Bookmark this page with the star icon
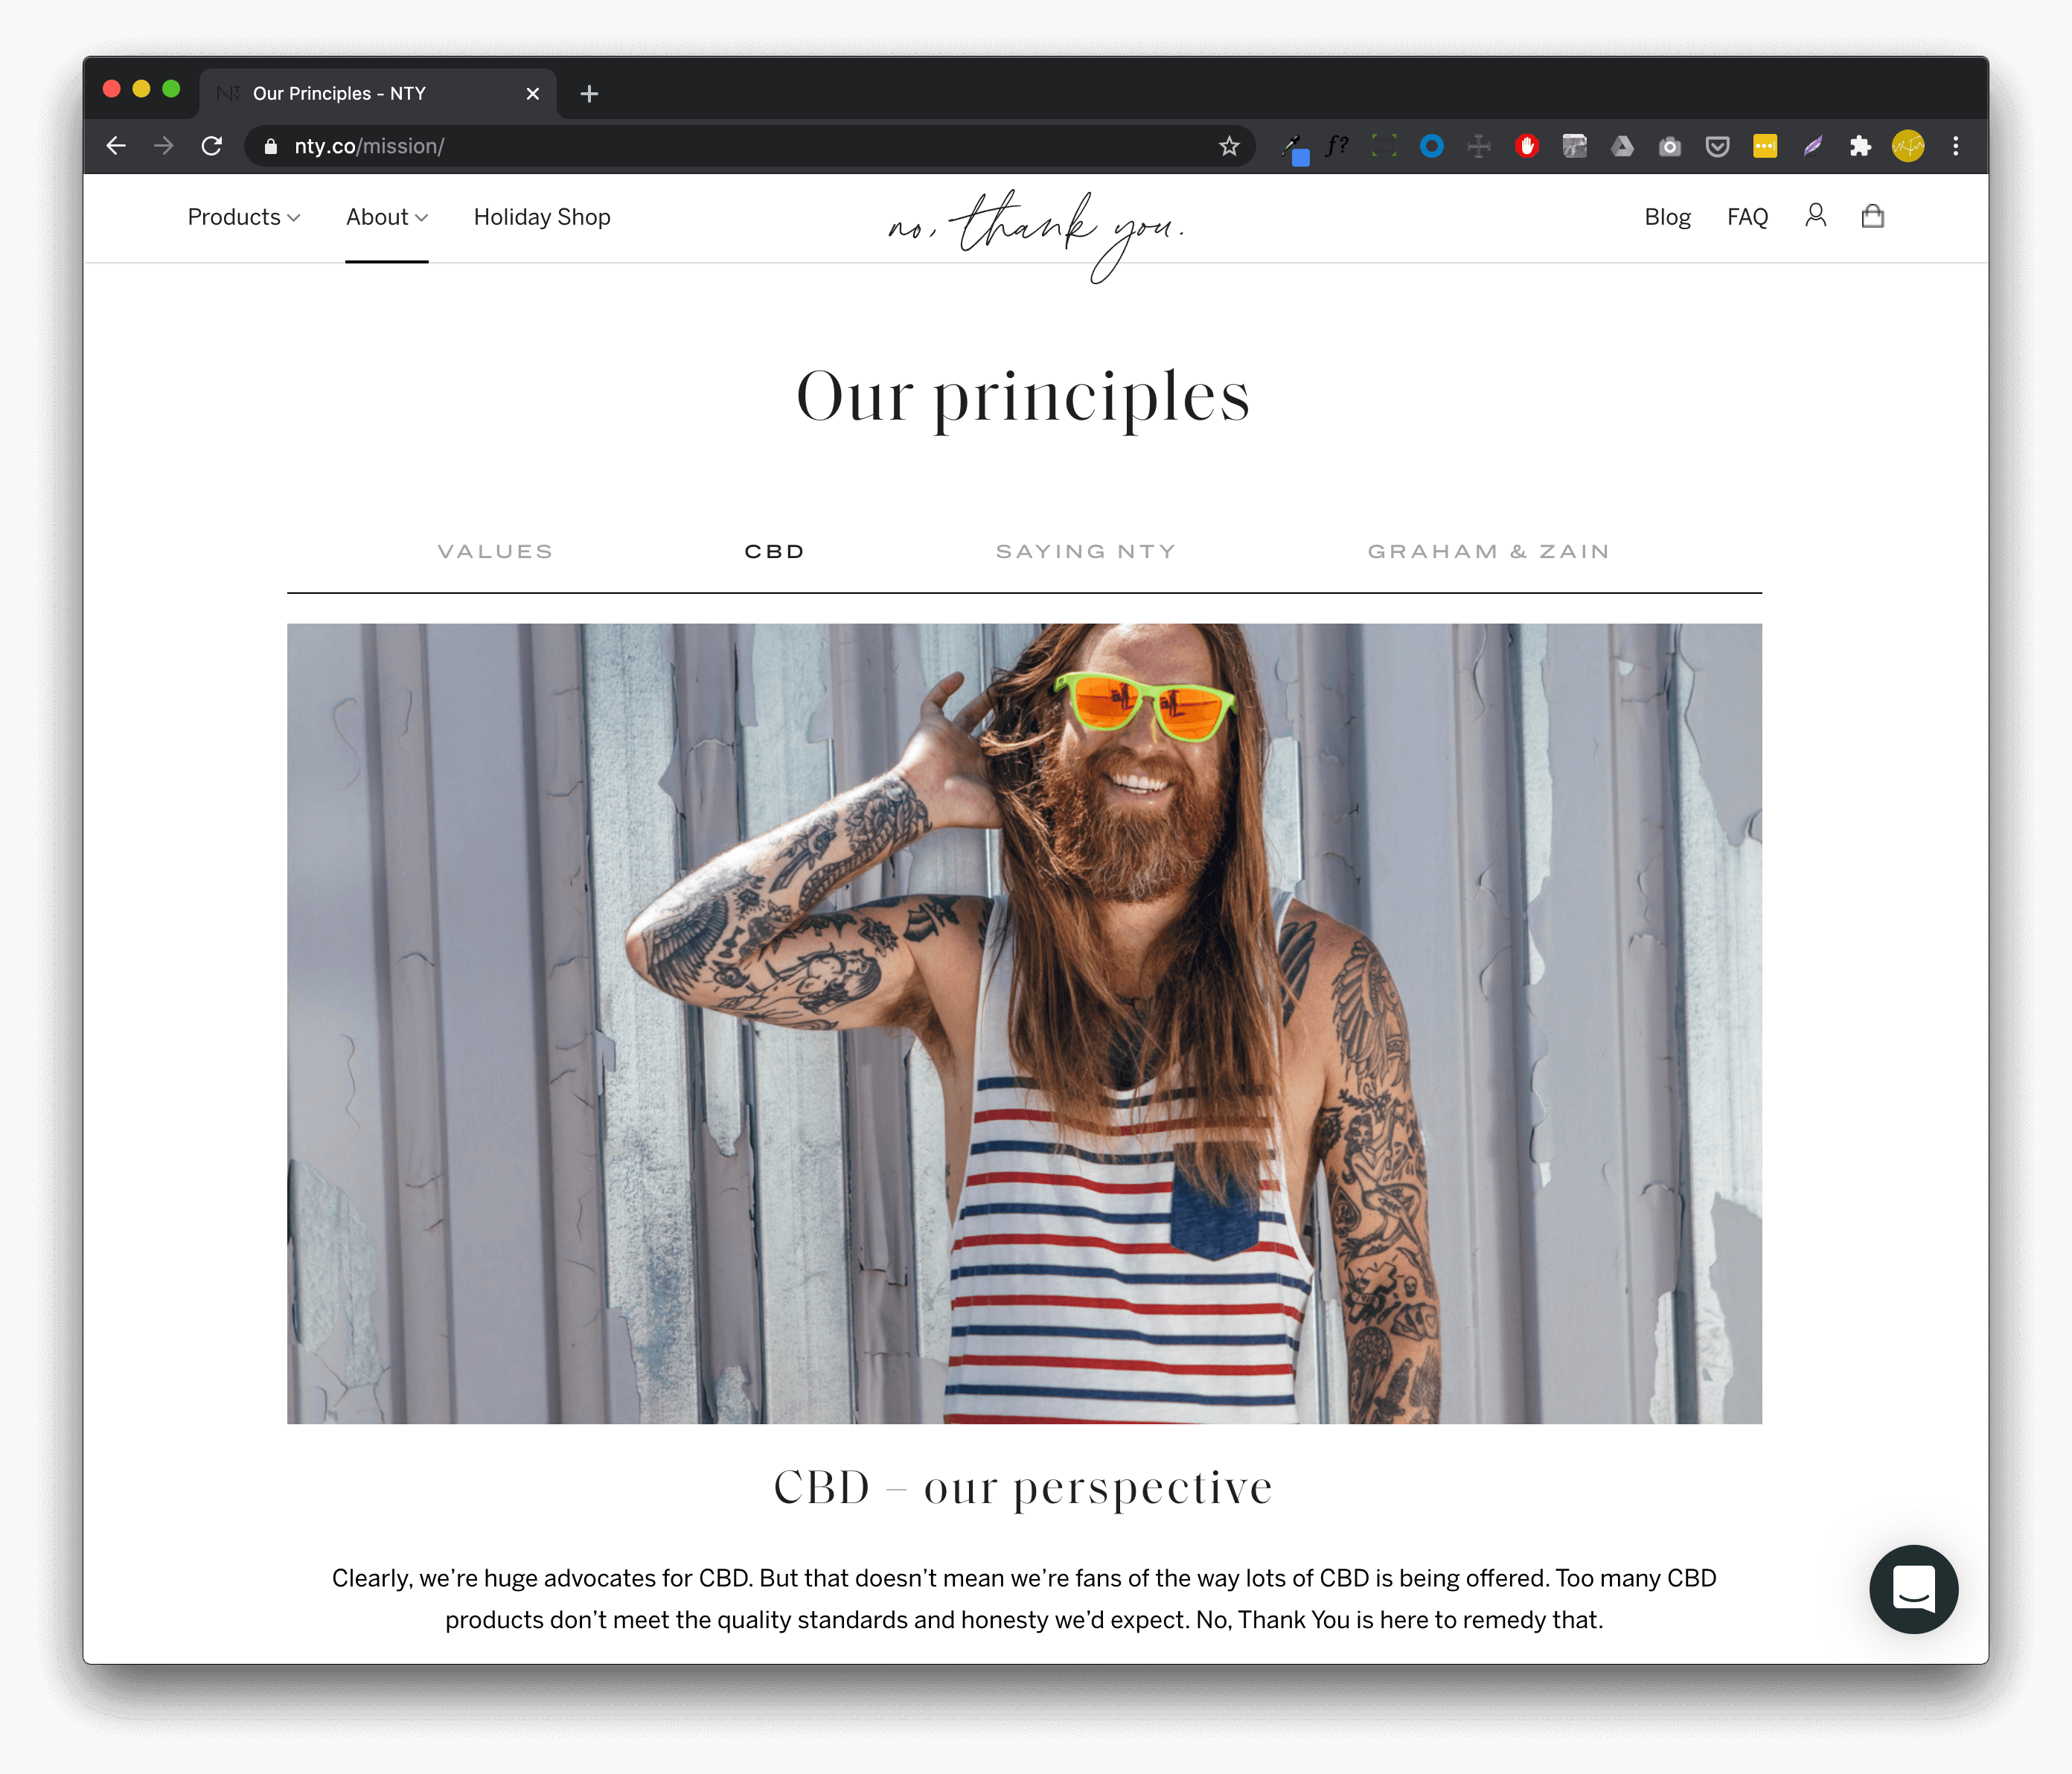 click(x=1229, y=146)
